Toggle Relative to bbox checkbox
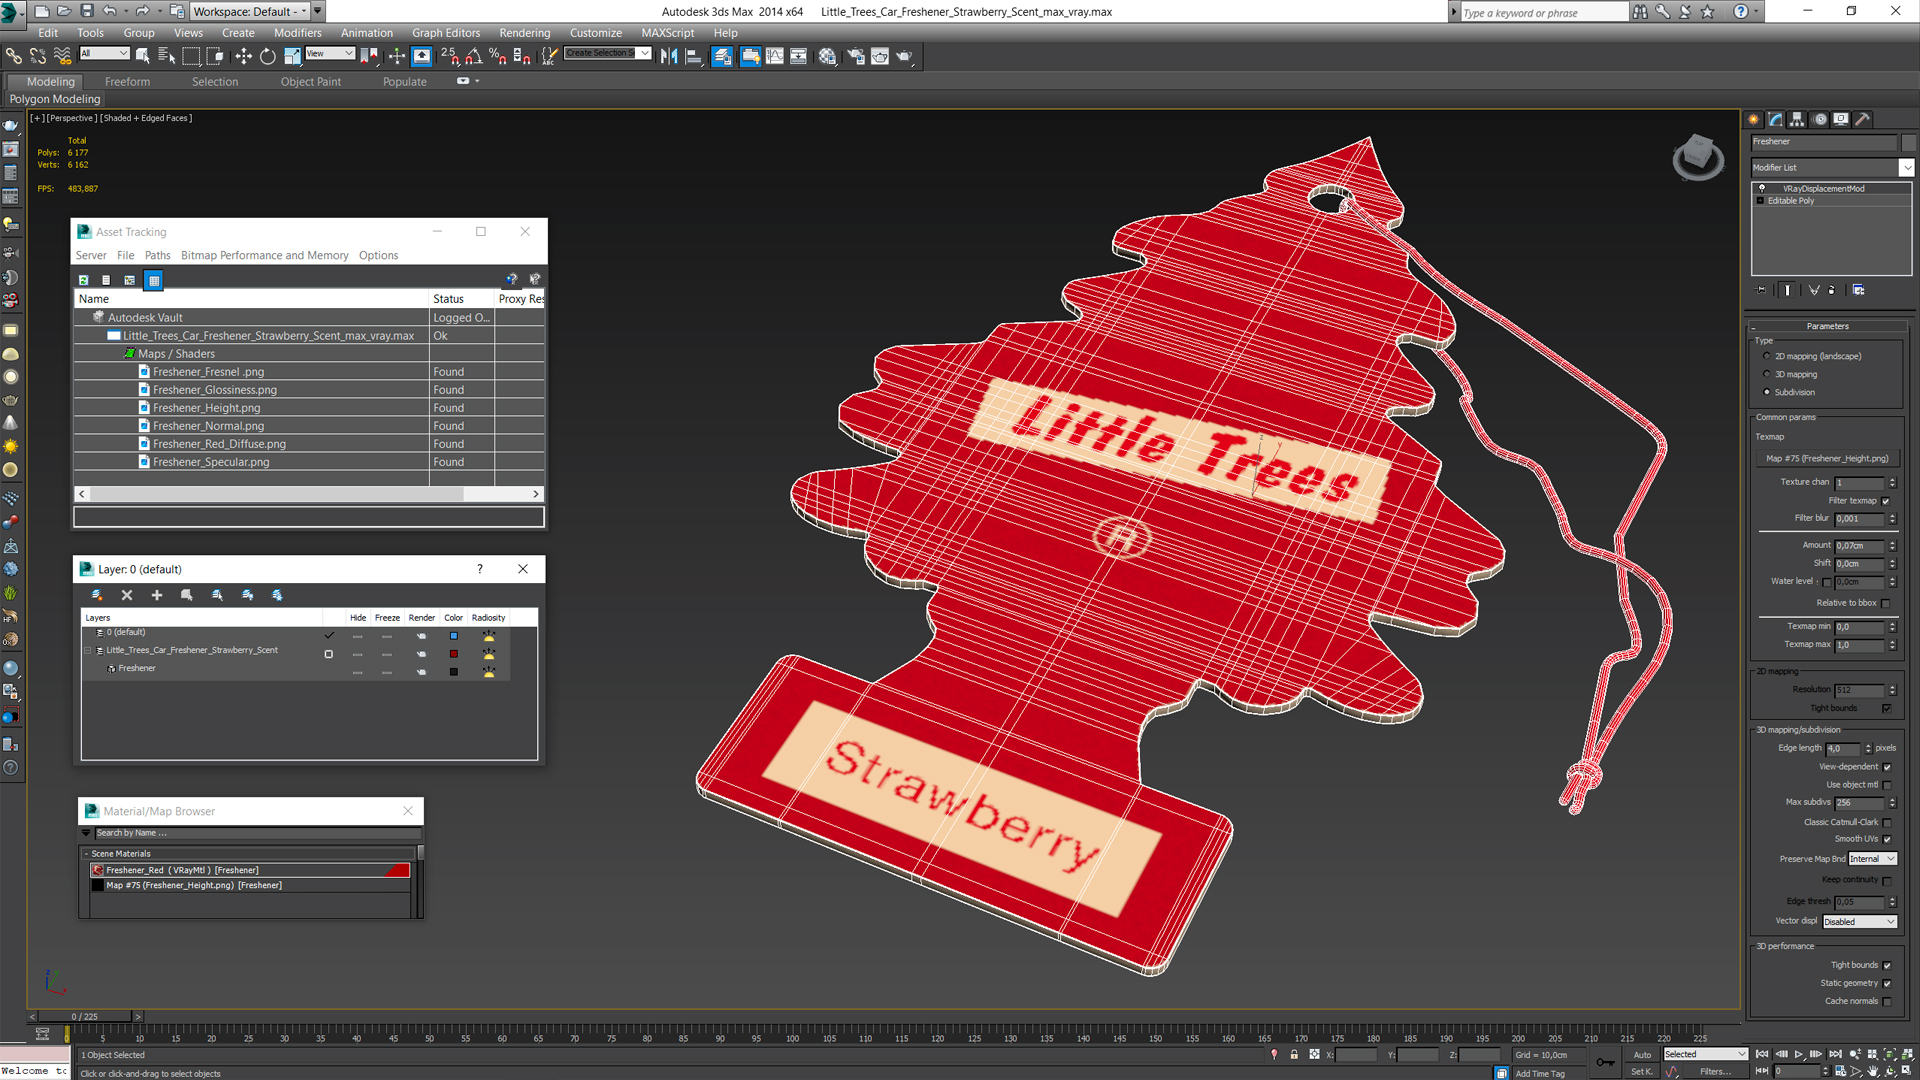 1886,603
